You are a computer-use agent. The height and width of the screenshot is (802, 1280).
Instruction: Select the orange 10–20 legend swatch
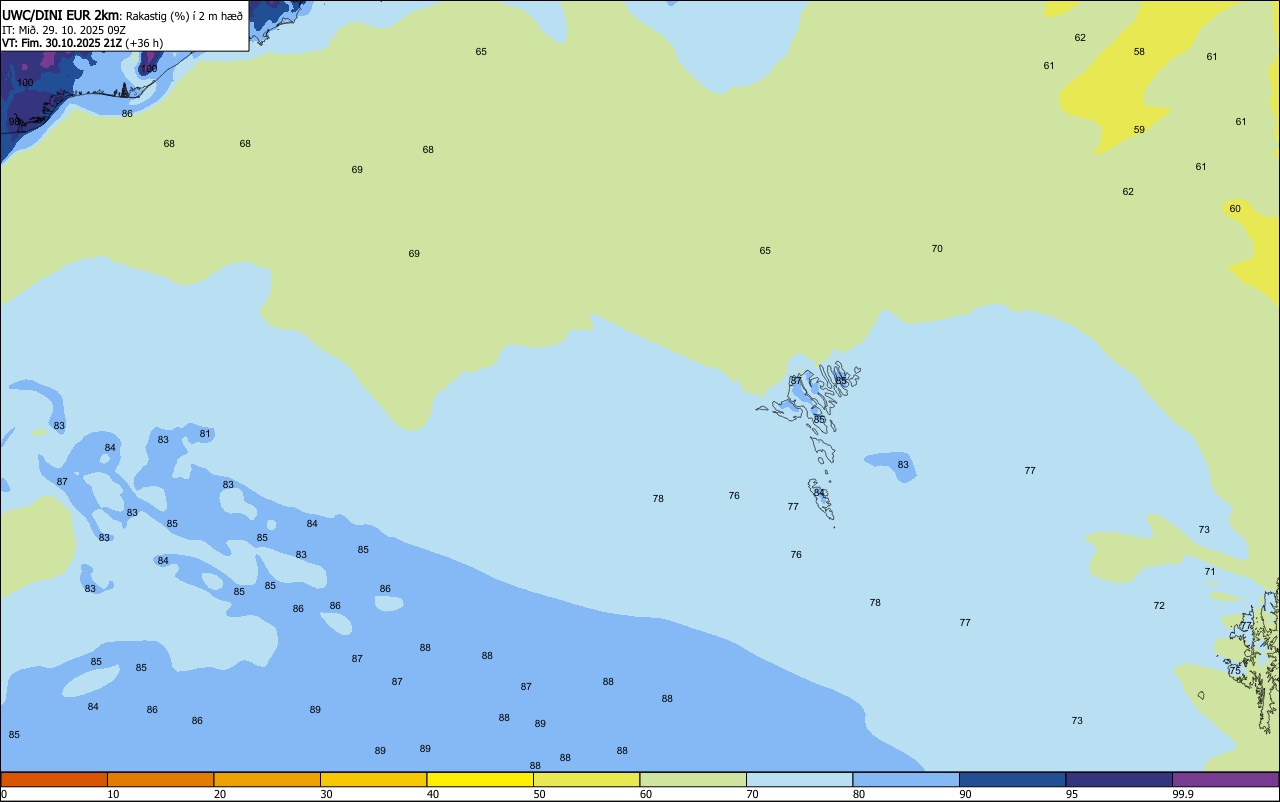click(160, 779)
